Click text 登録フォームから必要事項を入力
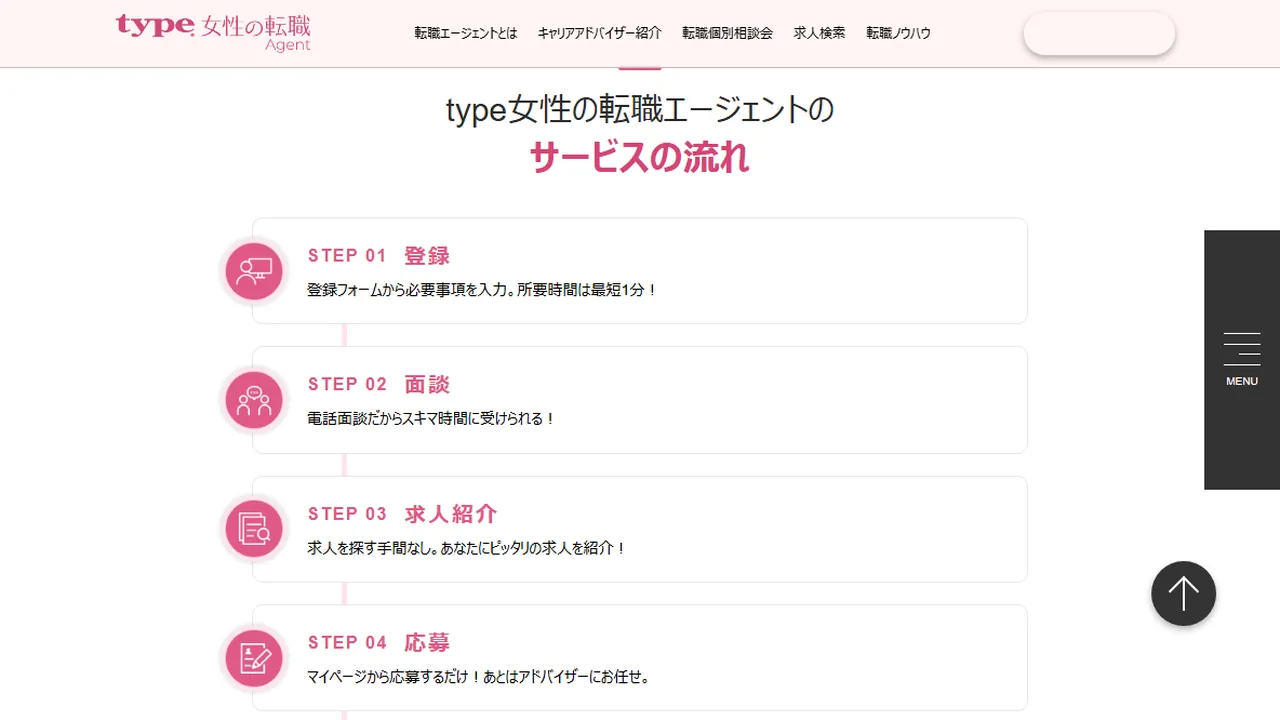The width and height of the screenshot is (1280, 720). click(x=406, y=290)
